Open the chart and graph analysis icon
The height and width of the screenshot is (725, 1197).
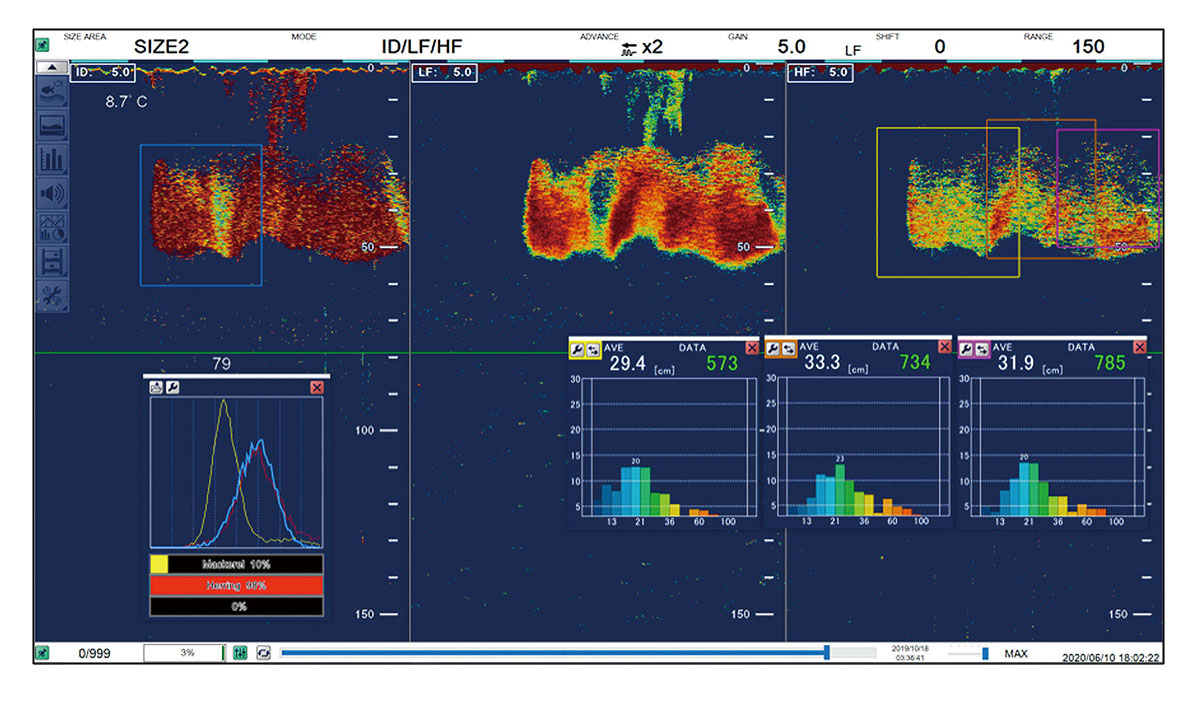click(51, 227)
